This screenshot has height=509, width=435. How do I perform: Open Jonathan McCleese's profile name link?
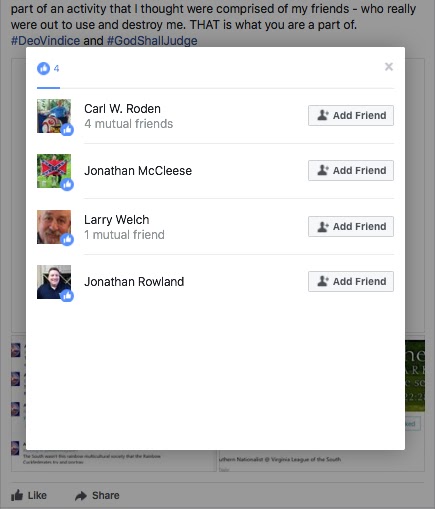coord(138,171)
